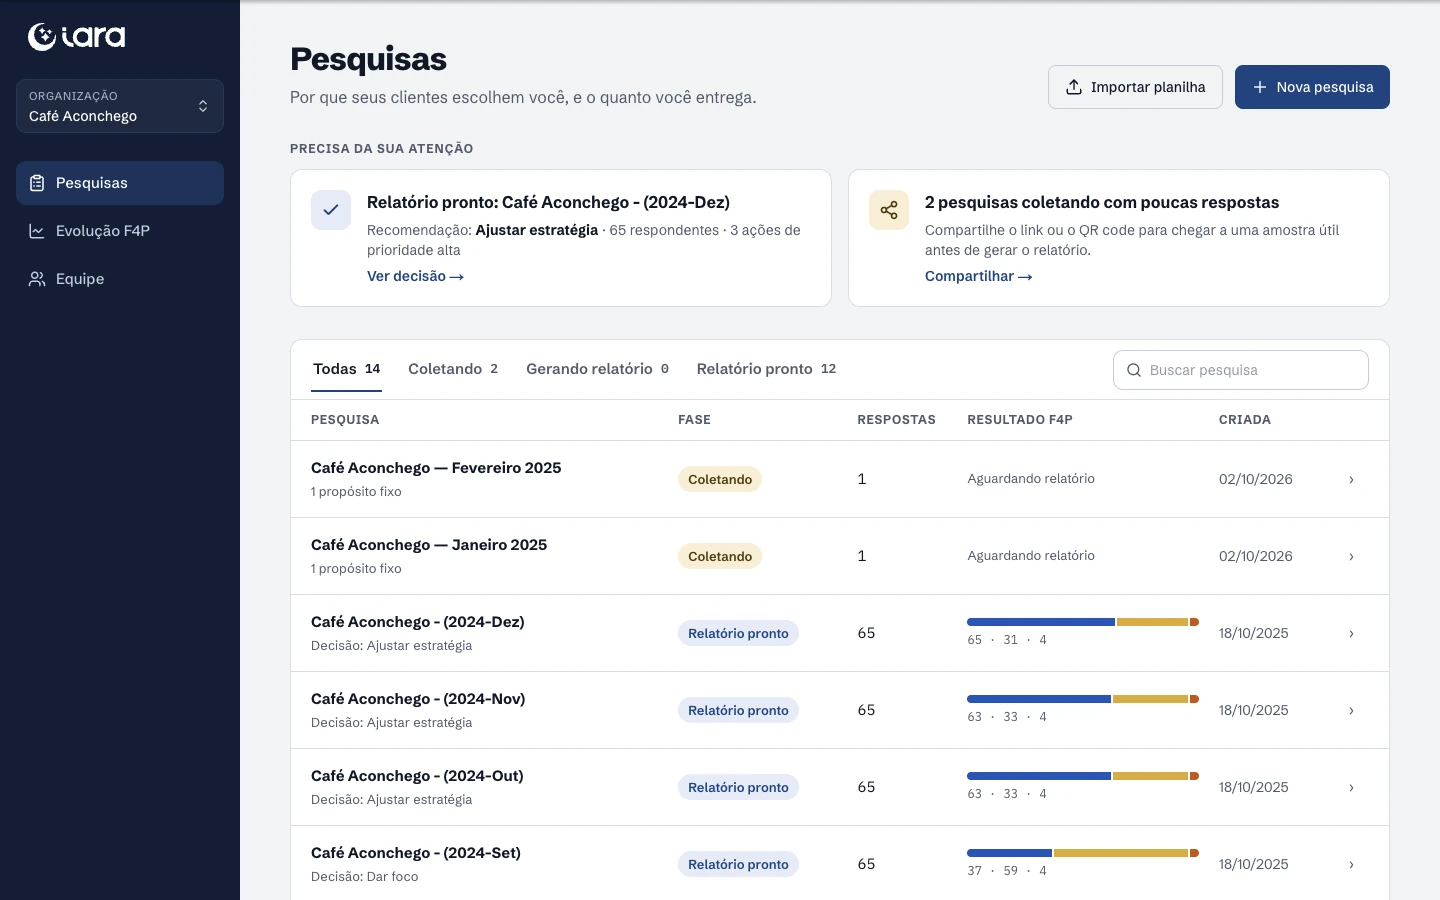The width and height of the screenshot is (1440, 900).
Task: Open Café Aconchego - (2024-Dez) survey
Action: pos(418,622)
